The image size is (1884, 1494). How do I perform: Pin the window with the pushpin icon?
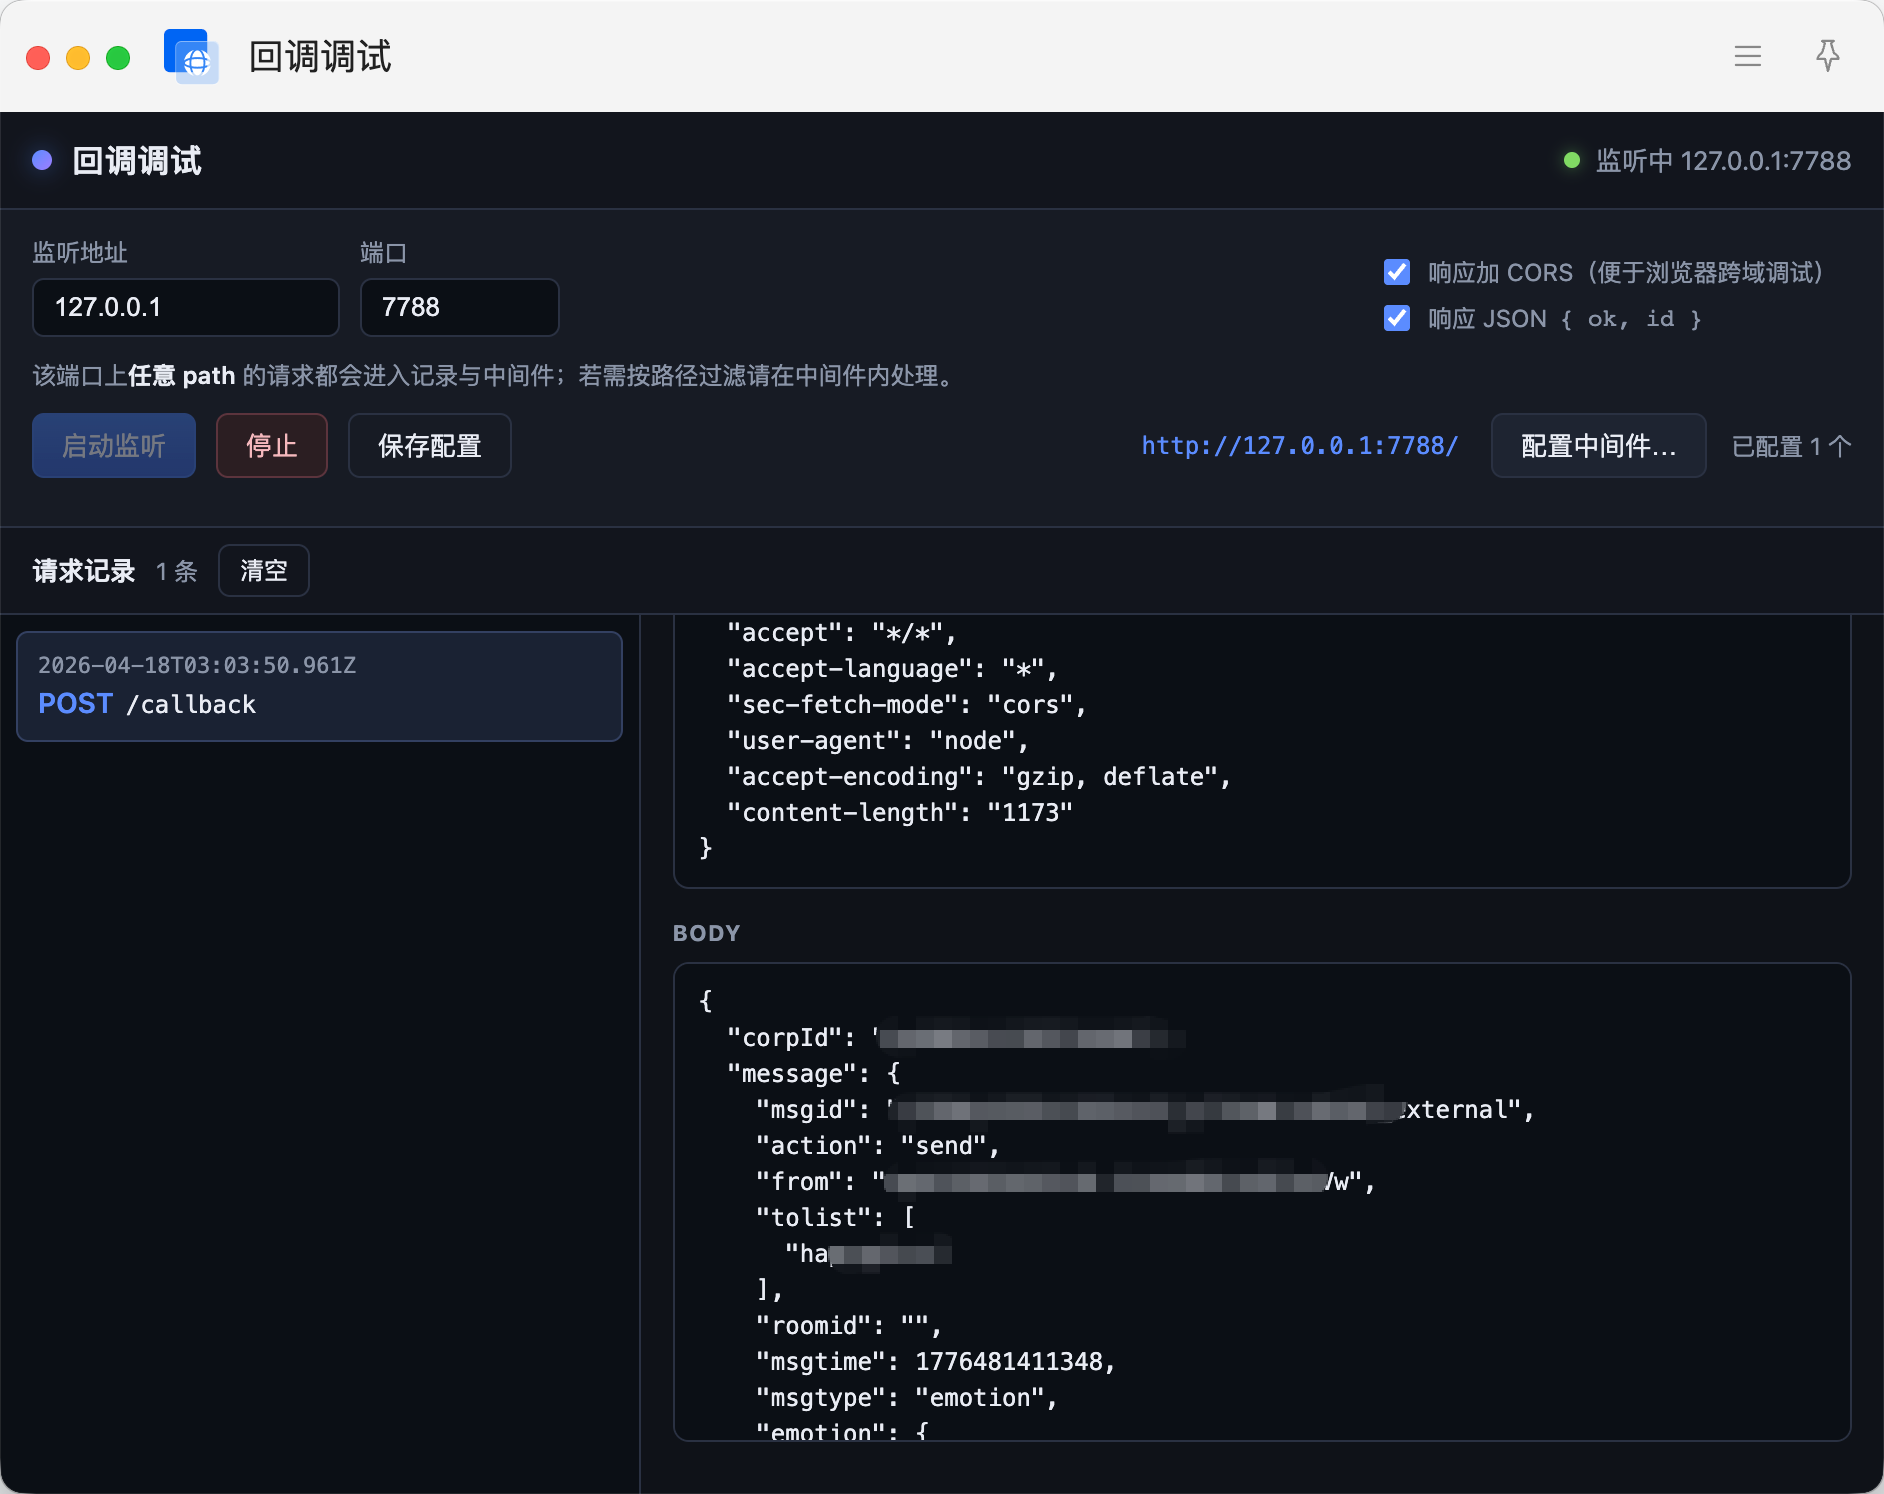(x=1827, y=56)
